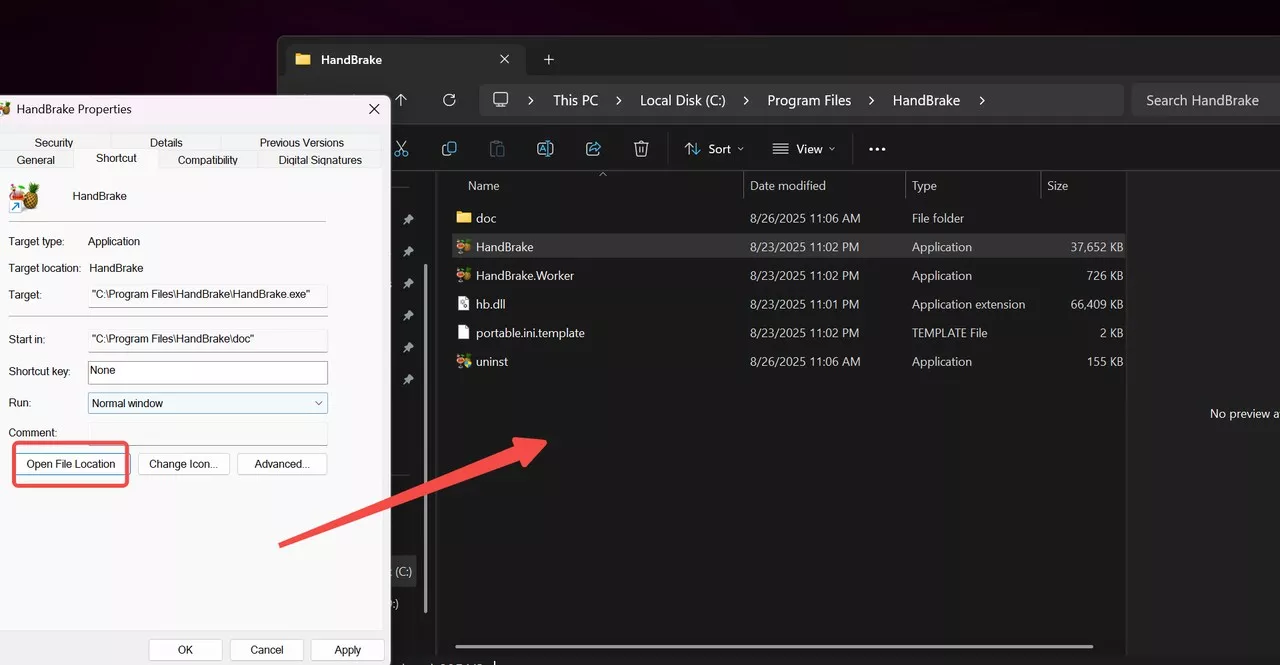Open the View dropdown
Screen dimensions: 1280x665
804,148
